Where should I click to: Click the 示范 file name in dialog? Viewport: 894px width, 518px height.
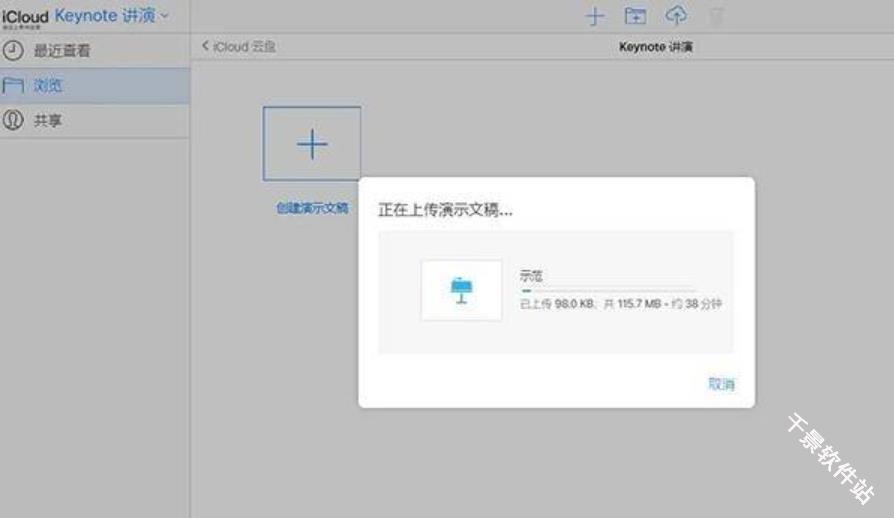pyautogui.click(x=531, y=275)
